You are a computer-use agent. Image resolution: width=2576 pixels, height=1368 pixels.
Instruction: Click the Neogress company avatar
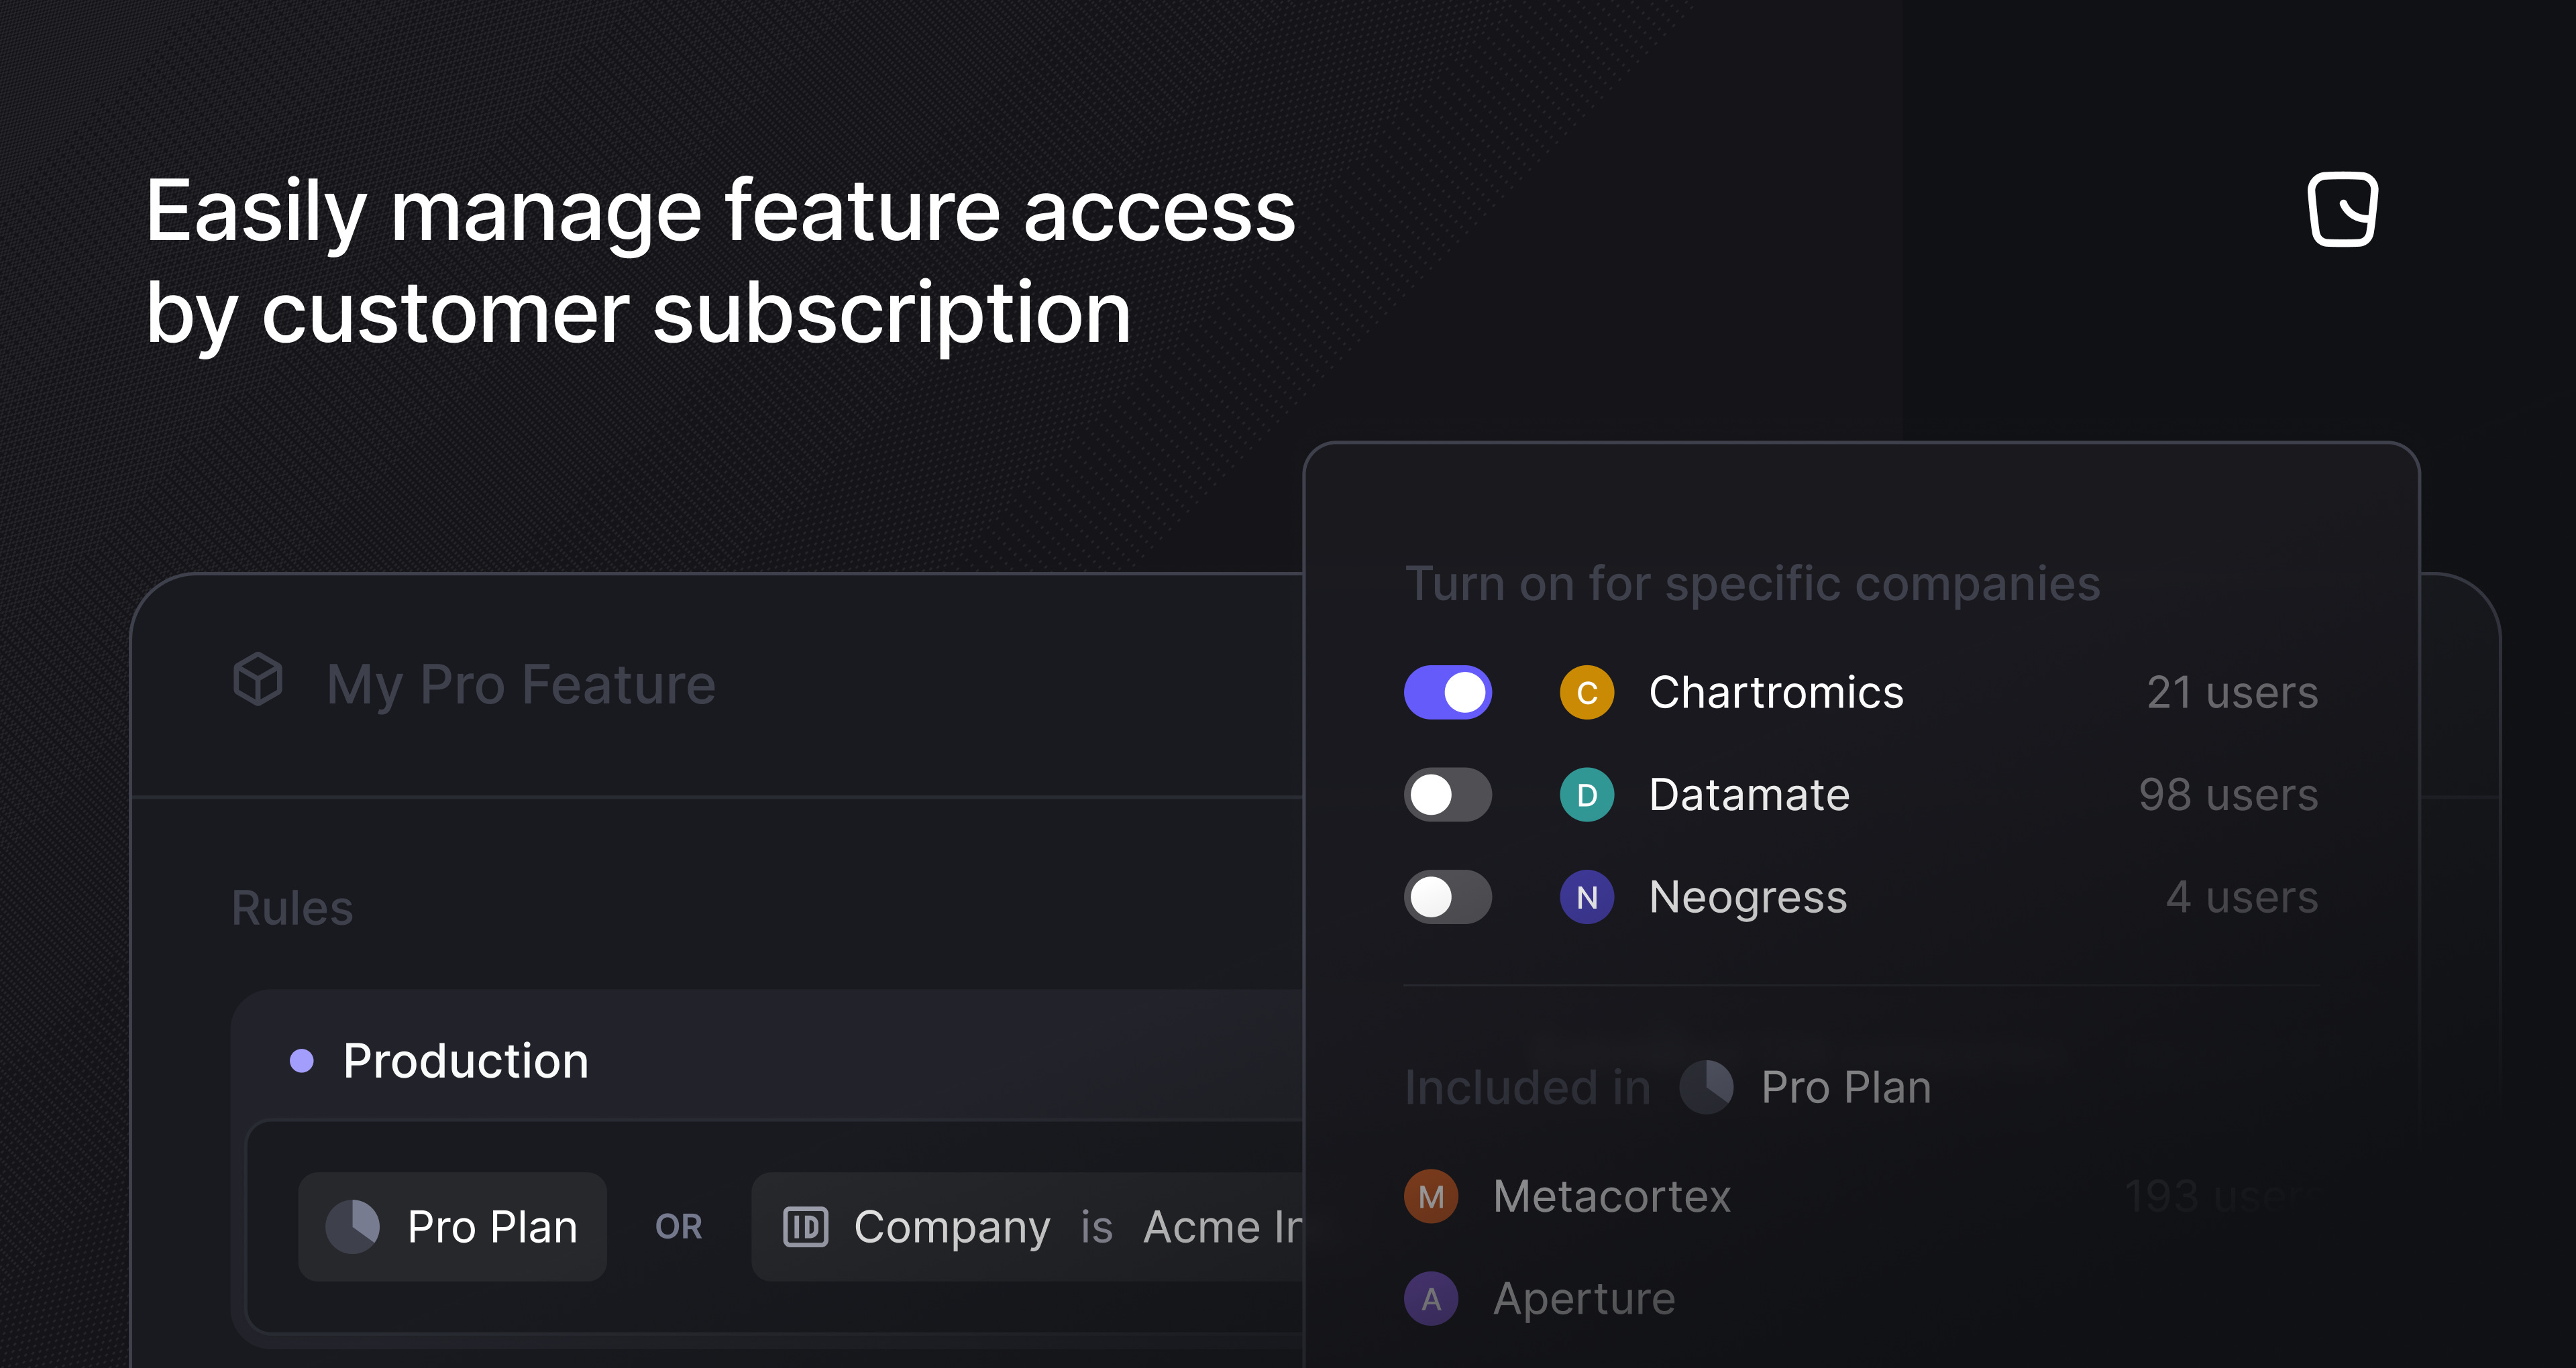click(x=1586, y=897)
